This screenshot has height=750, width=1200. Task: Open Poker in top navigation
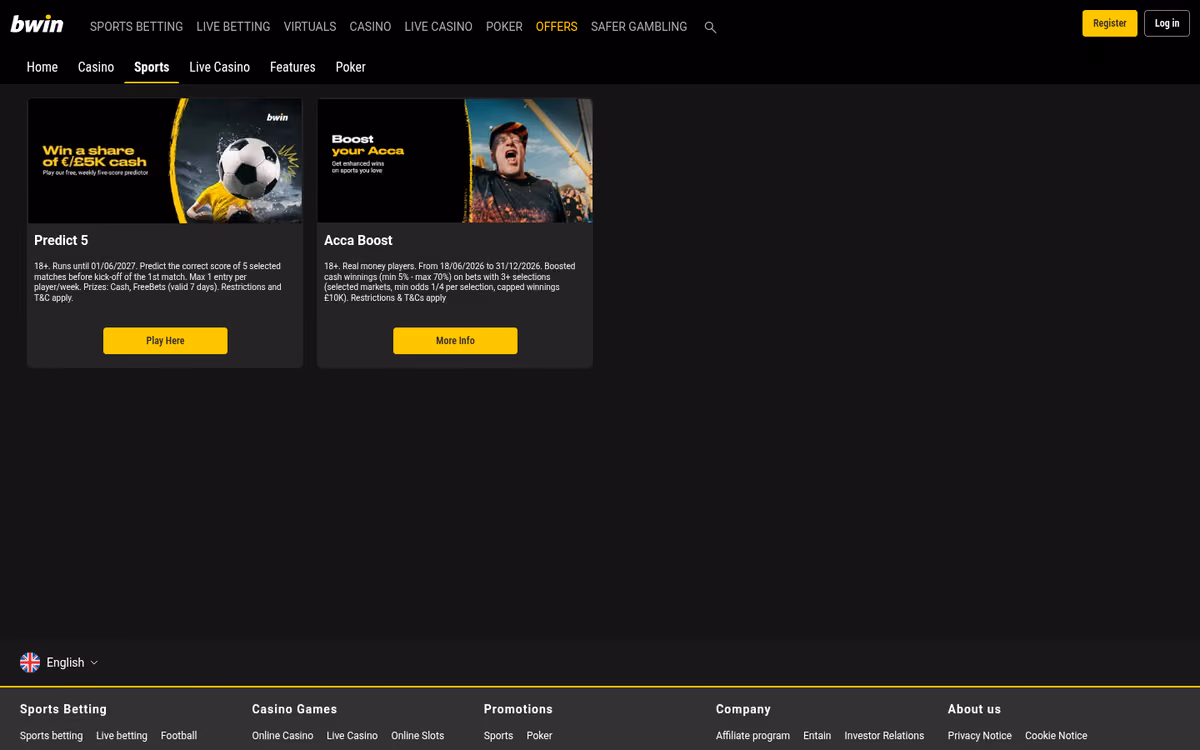(504, 27)
